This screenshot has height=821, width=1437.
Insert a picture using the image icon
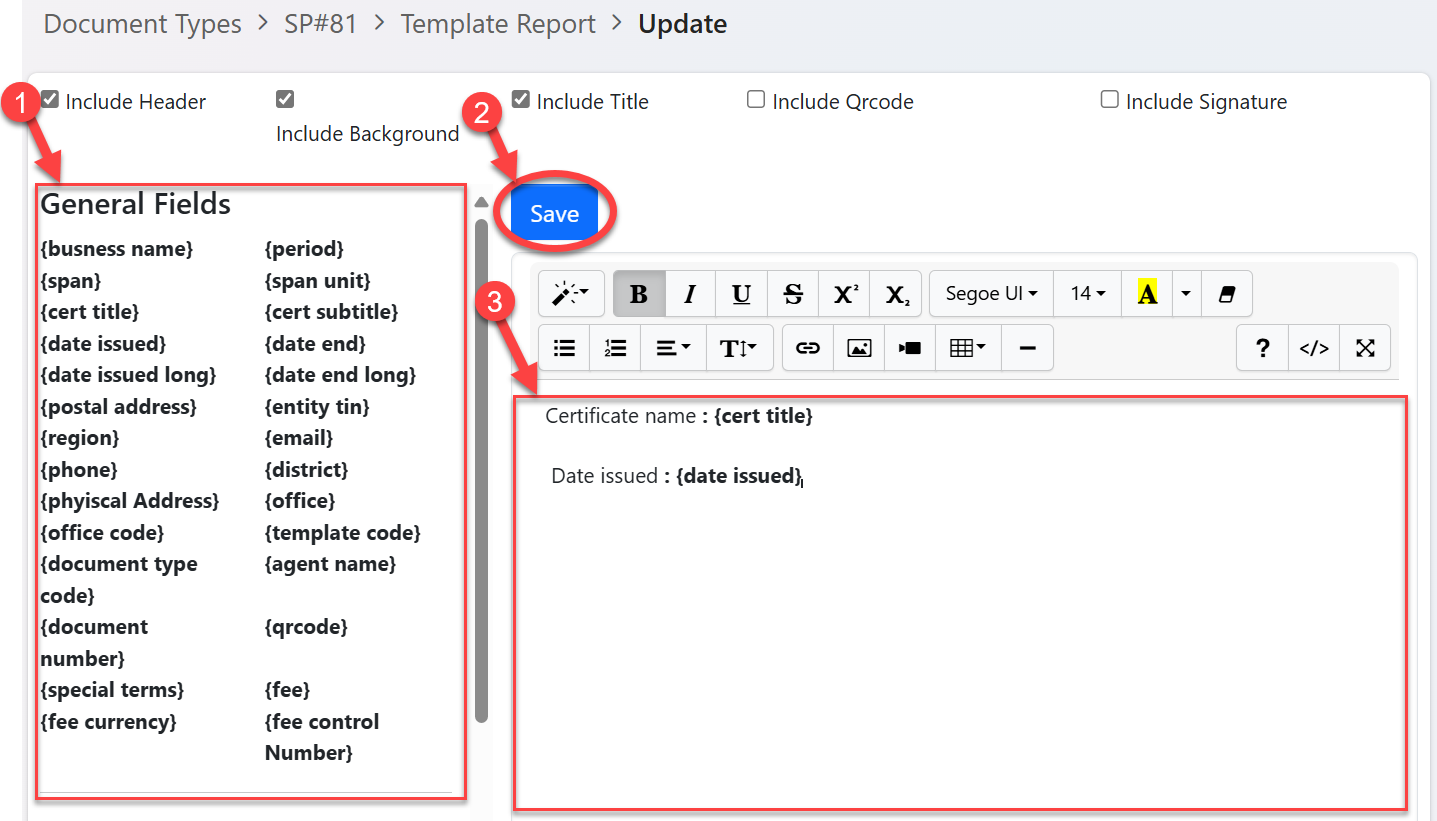click(858, 348)
